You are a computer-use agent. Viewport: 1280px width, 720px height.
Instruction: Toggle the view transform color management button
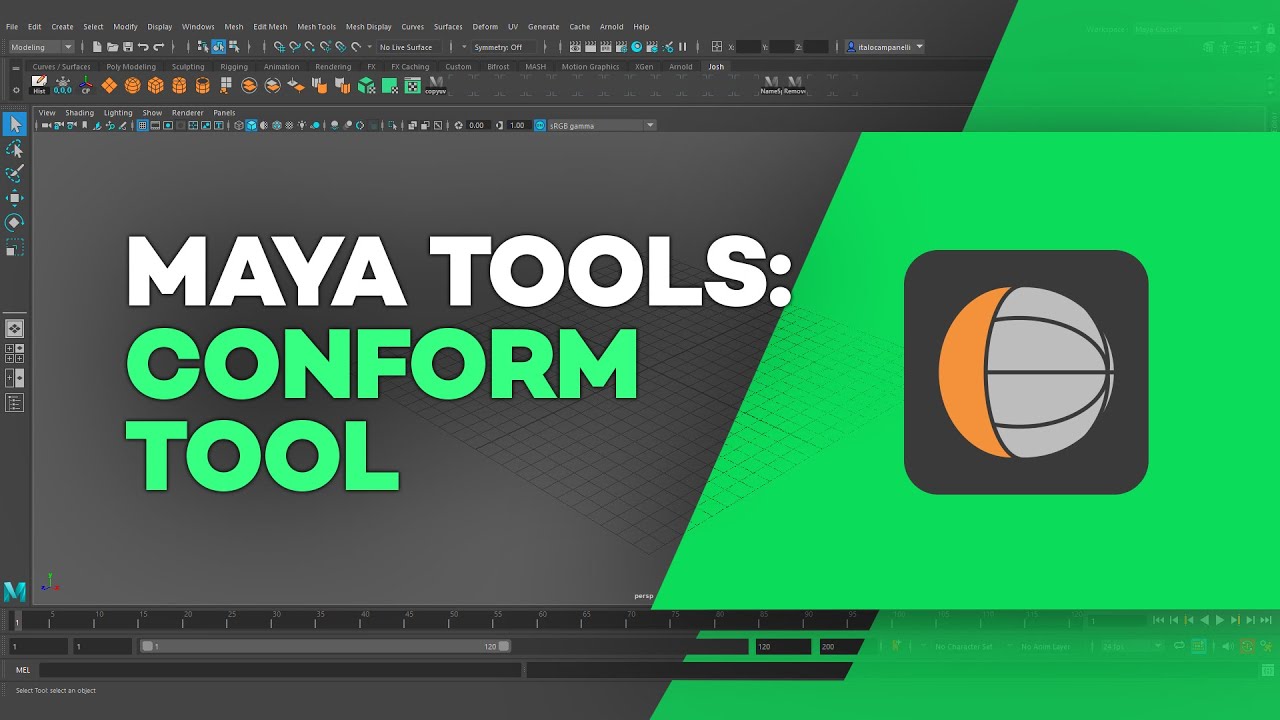pyautogui.click(x=540, y=125)
